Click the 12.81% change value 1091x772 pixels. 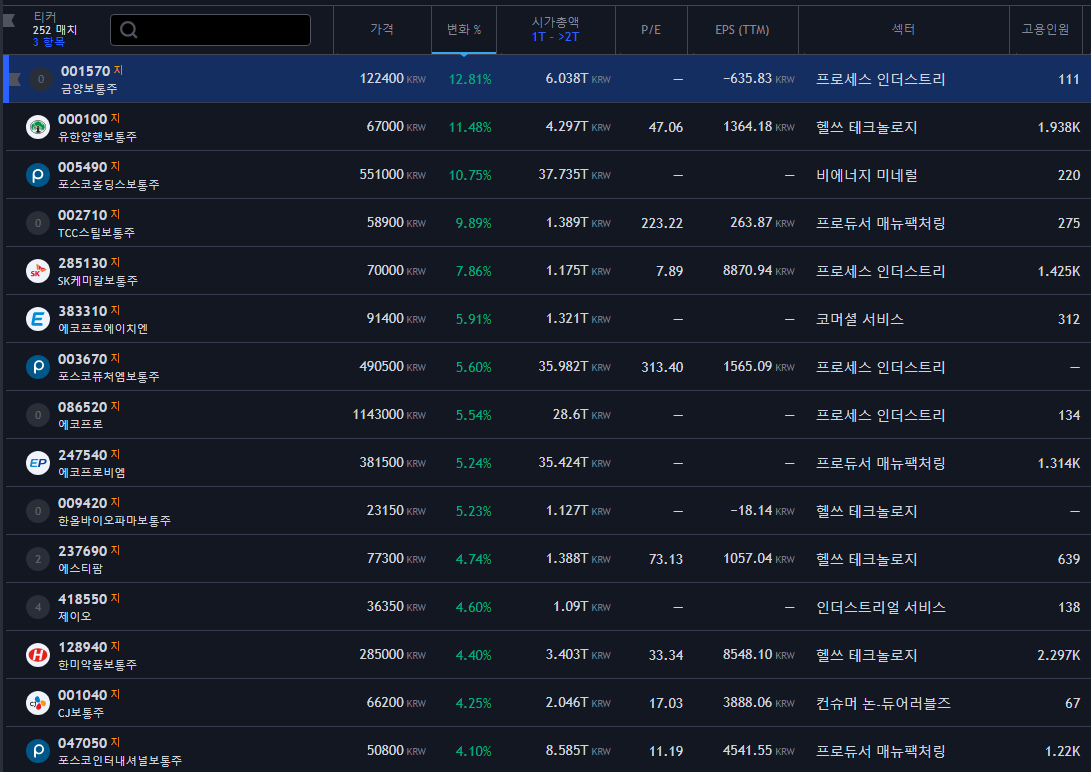pos(470,79)
